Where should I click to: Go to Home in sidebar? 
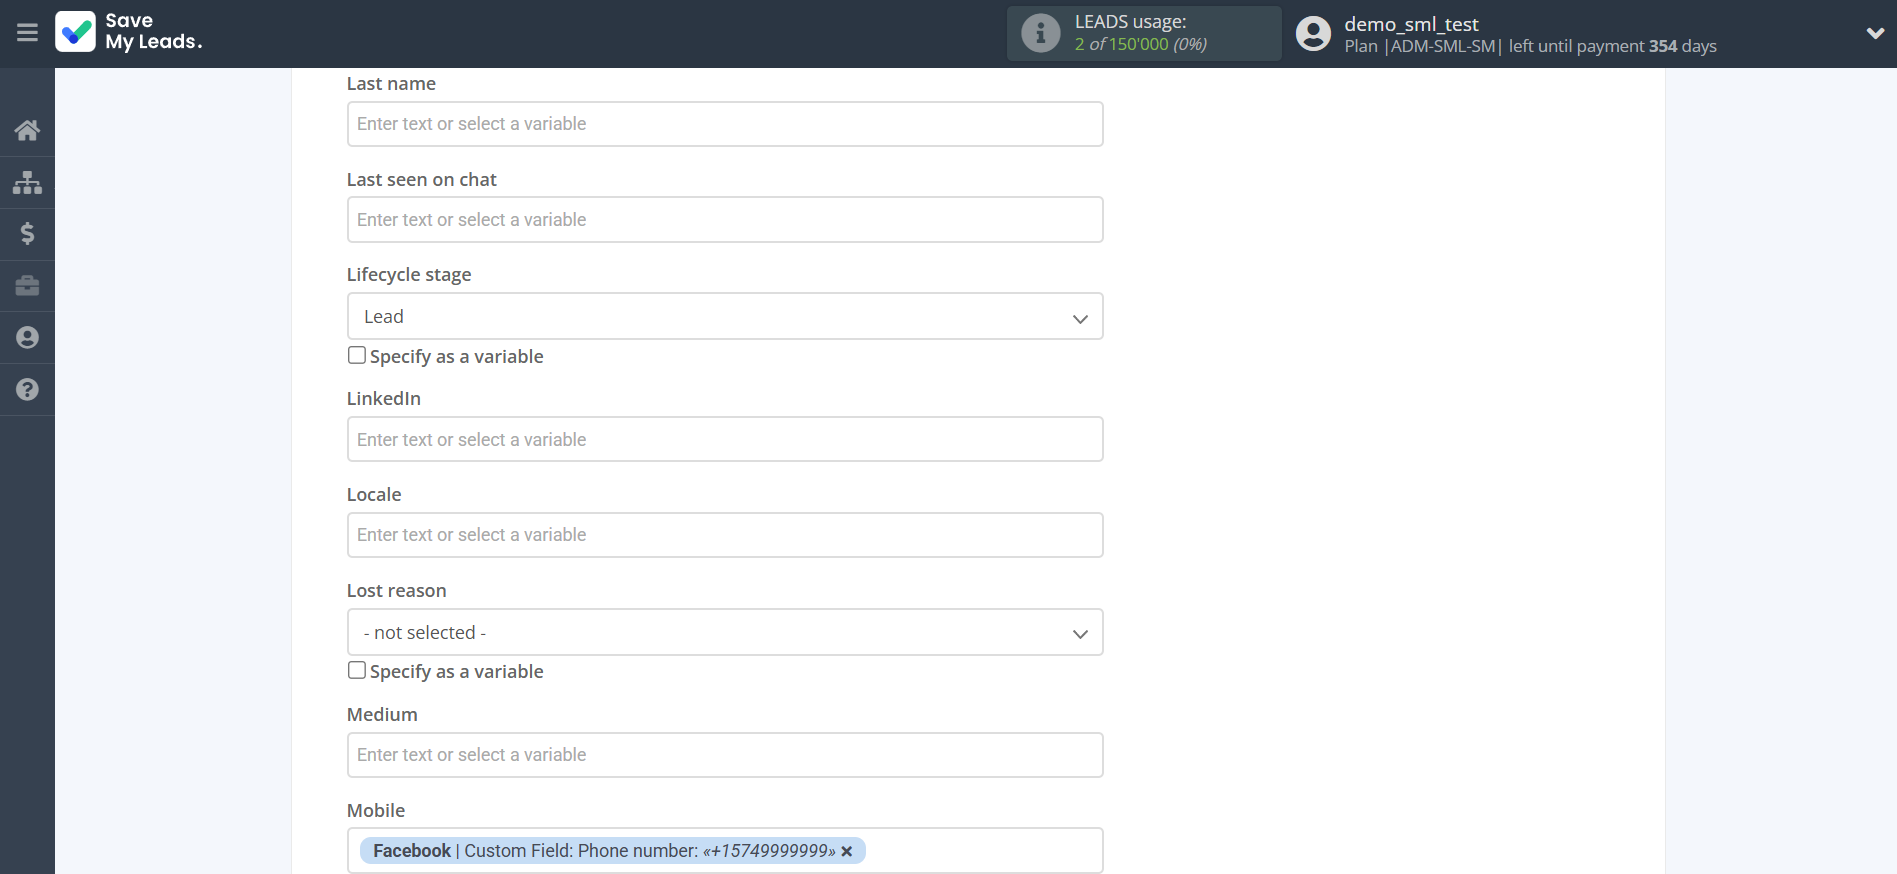[27, 130]
